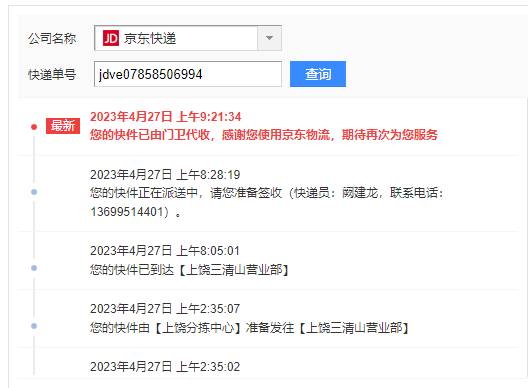
Task: Click the 公司名称 label
Action: coord(52,38)
